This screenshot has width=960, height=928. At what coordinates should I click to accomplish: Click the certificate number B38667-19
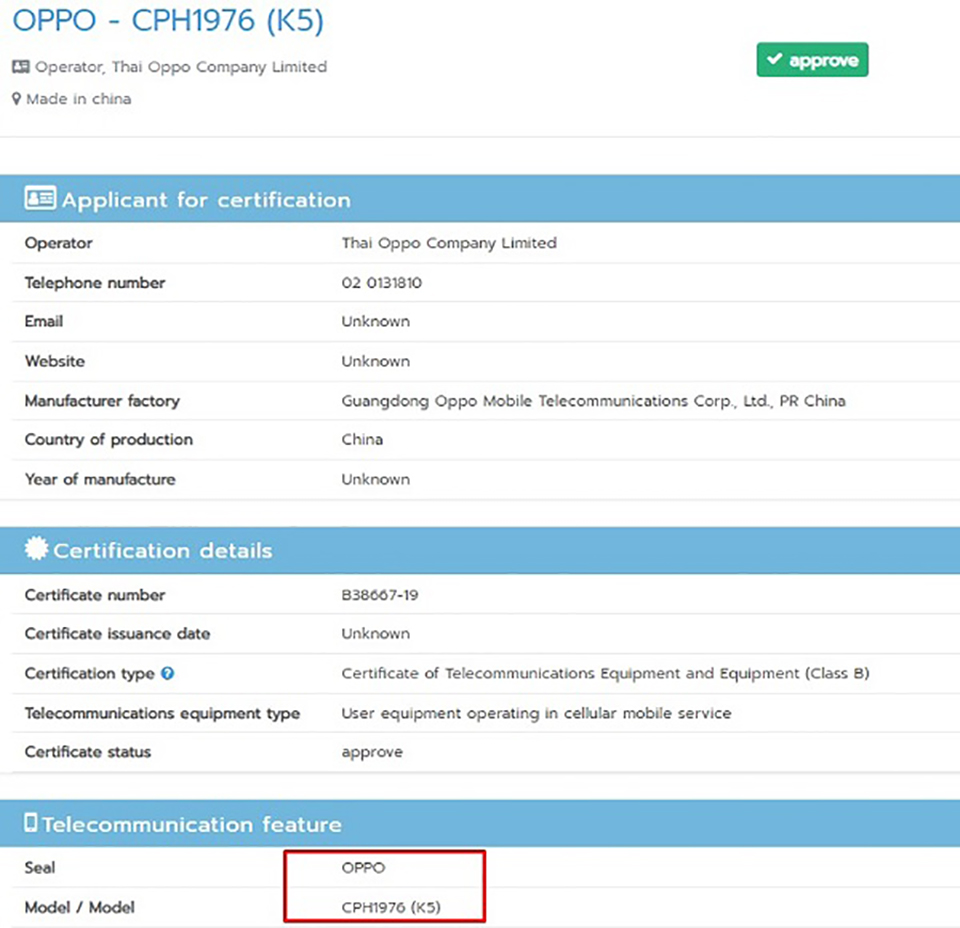380,595
